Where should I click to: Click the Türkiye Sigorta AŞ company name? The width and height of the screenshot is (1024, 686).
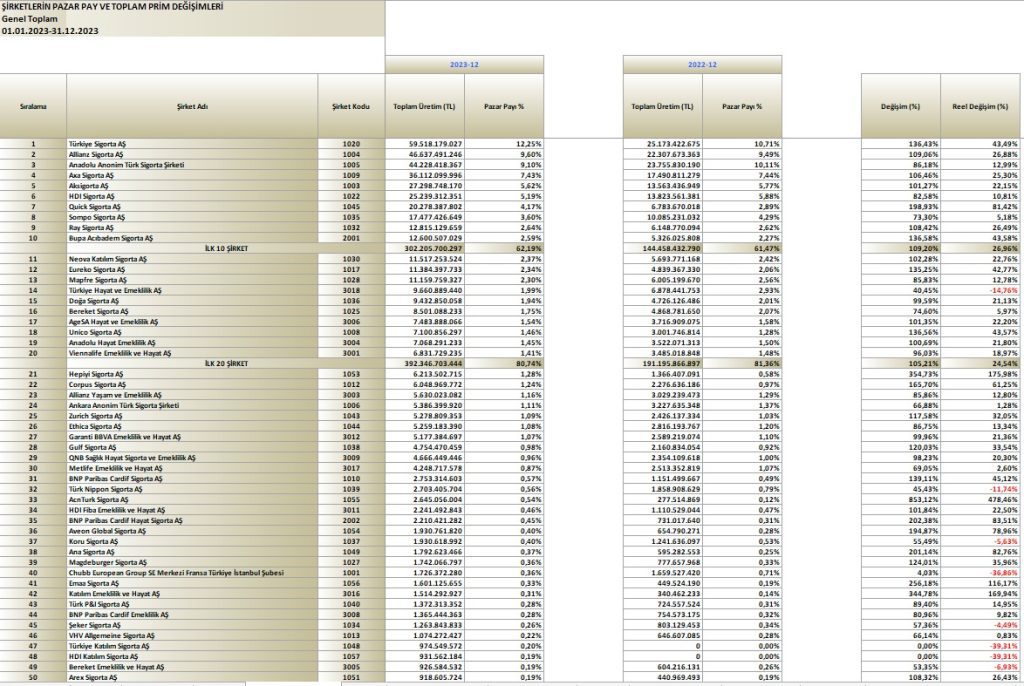pyautogui.click(x=97, y=144)
